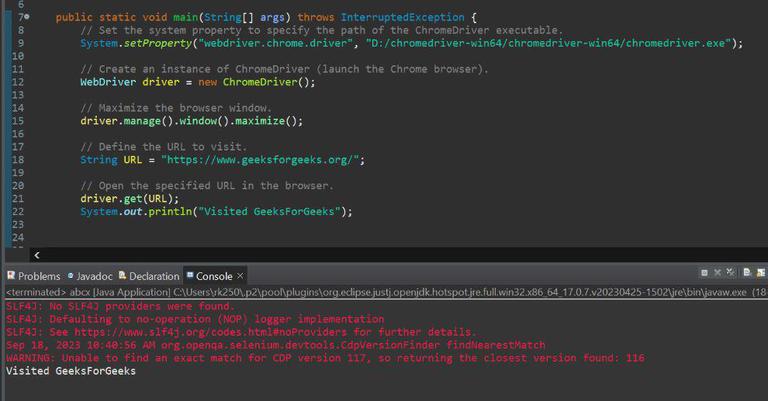Click the 'Create an instance of ChromeDriver' comment
The width and height of the screenshot is (768, 401).
[284, 69]
